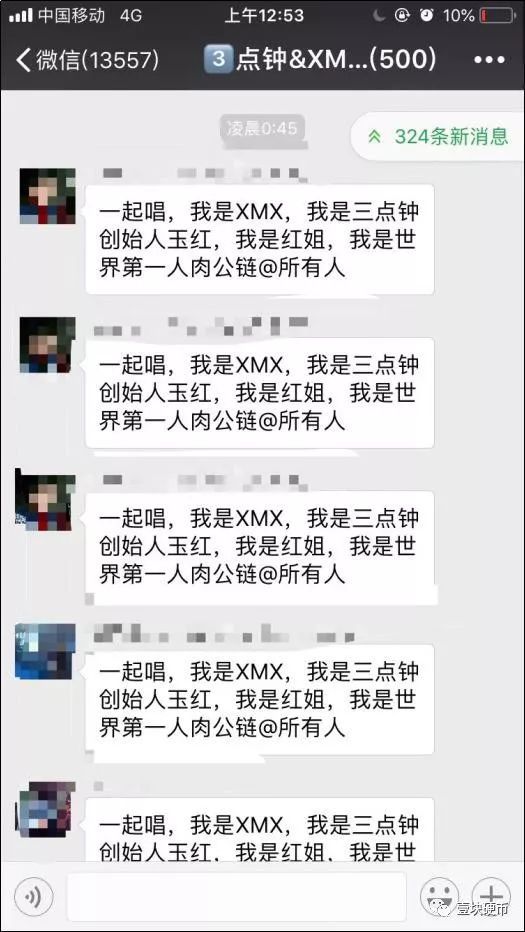Tap the fourth sender's blue avatar
Image resolution: width=525 pixels, height=932 pixels.
click(45, 651)
